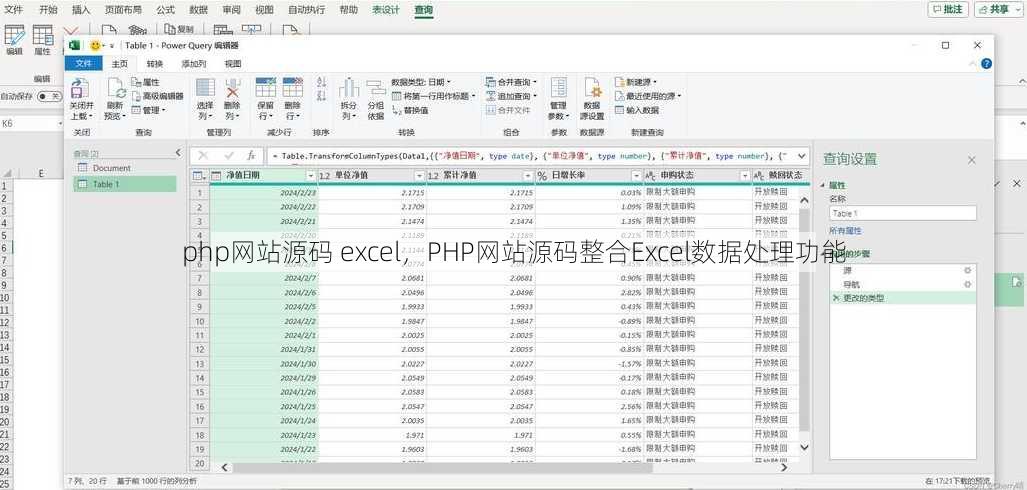This screenshot has width=1027, height=490.
Task: Sort descending using the Z-A icon
Action: [321, 96]
